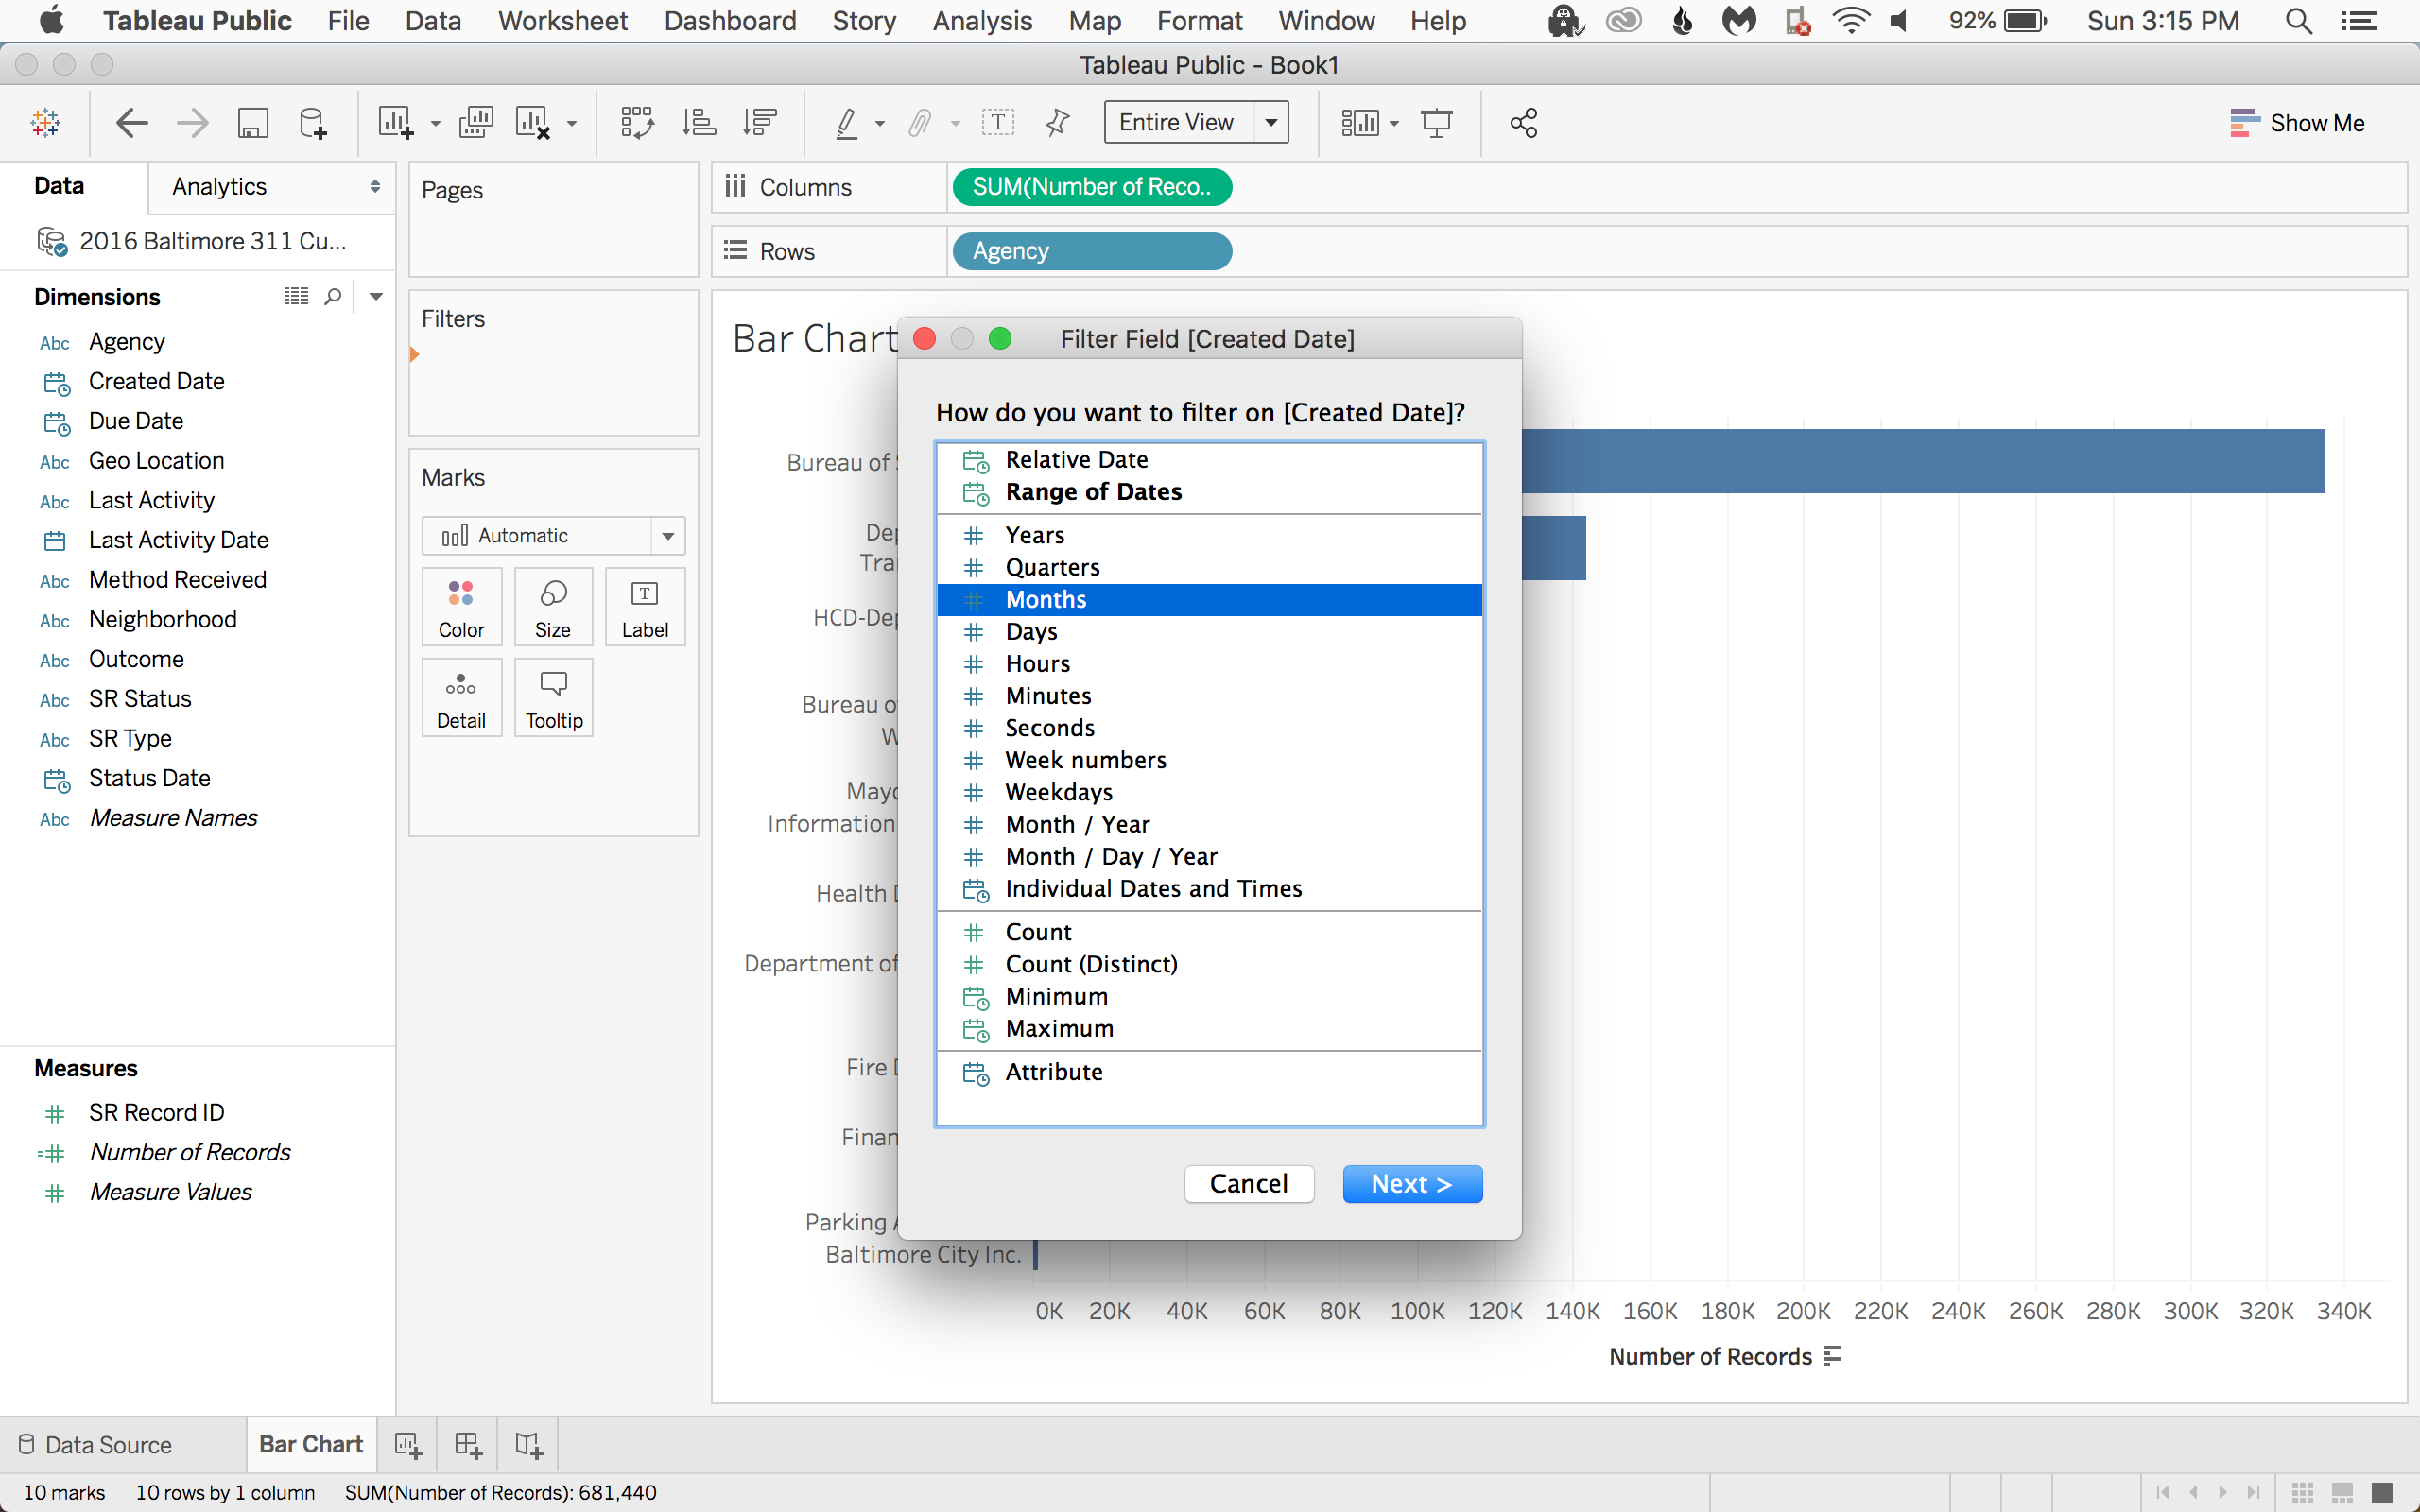Open the Label marks card
This screenshot has height=1512, width=2420.
point(645,608)
